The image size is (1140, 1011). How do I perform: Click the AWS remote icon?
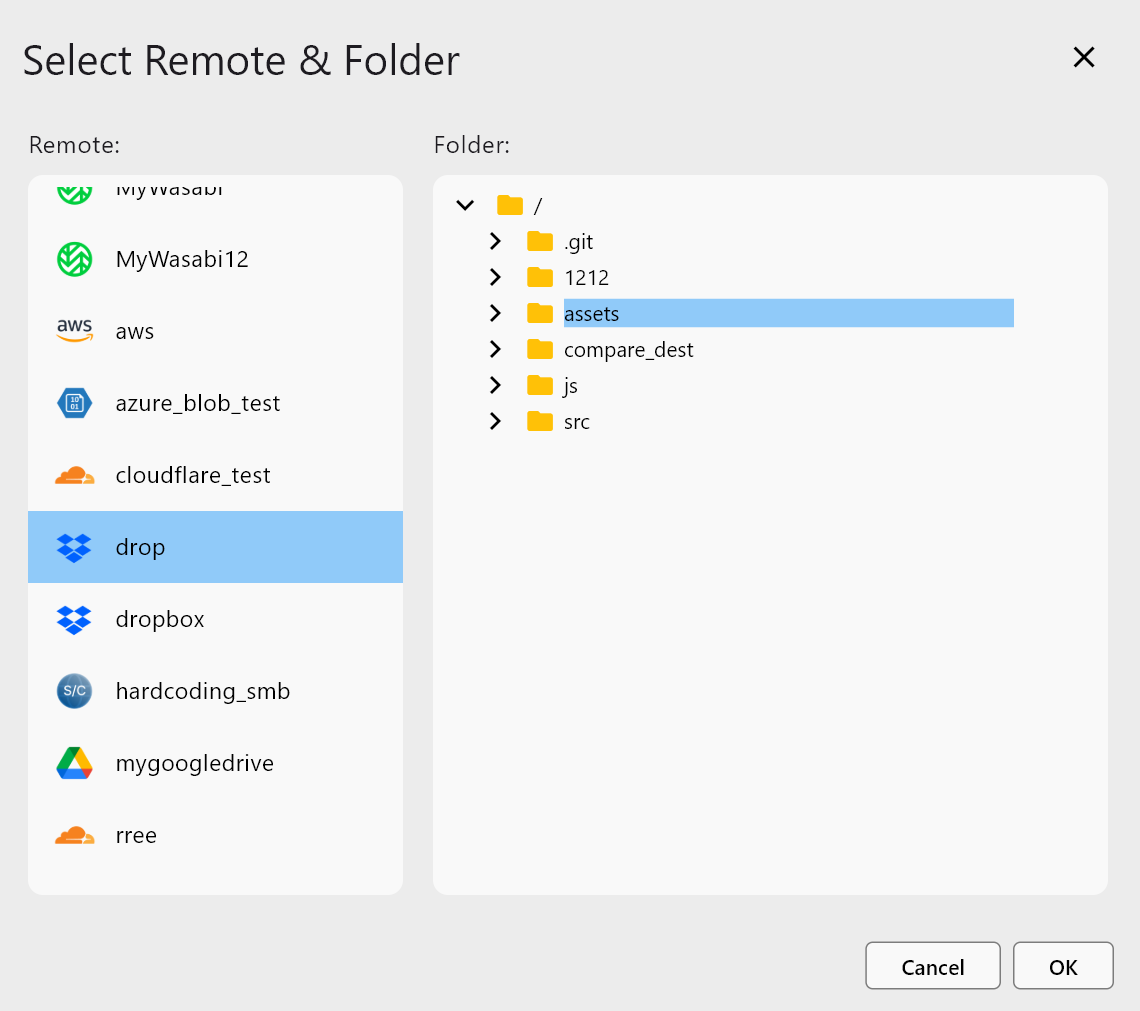pos(75,330)
